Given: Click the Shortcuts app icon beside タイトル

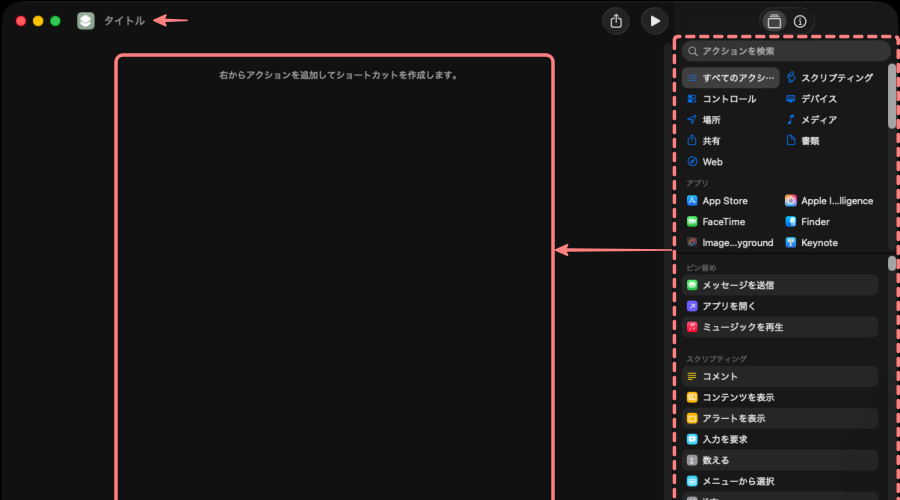Looking at the screenshot, I should click(86, 21).
